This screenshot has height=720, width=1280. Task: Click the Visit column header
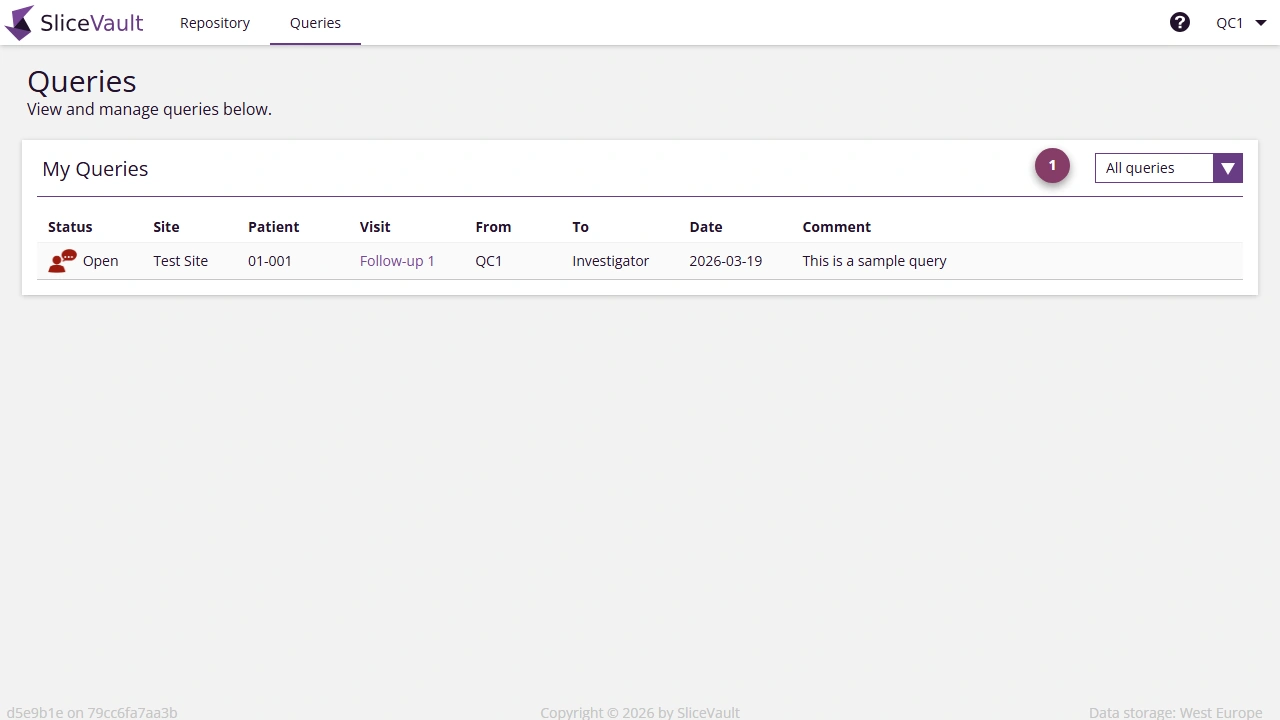[x=375, y=227]
